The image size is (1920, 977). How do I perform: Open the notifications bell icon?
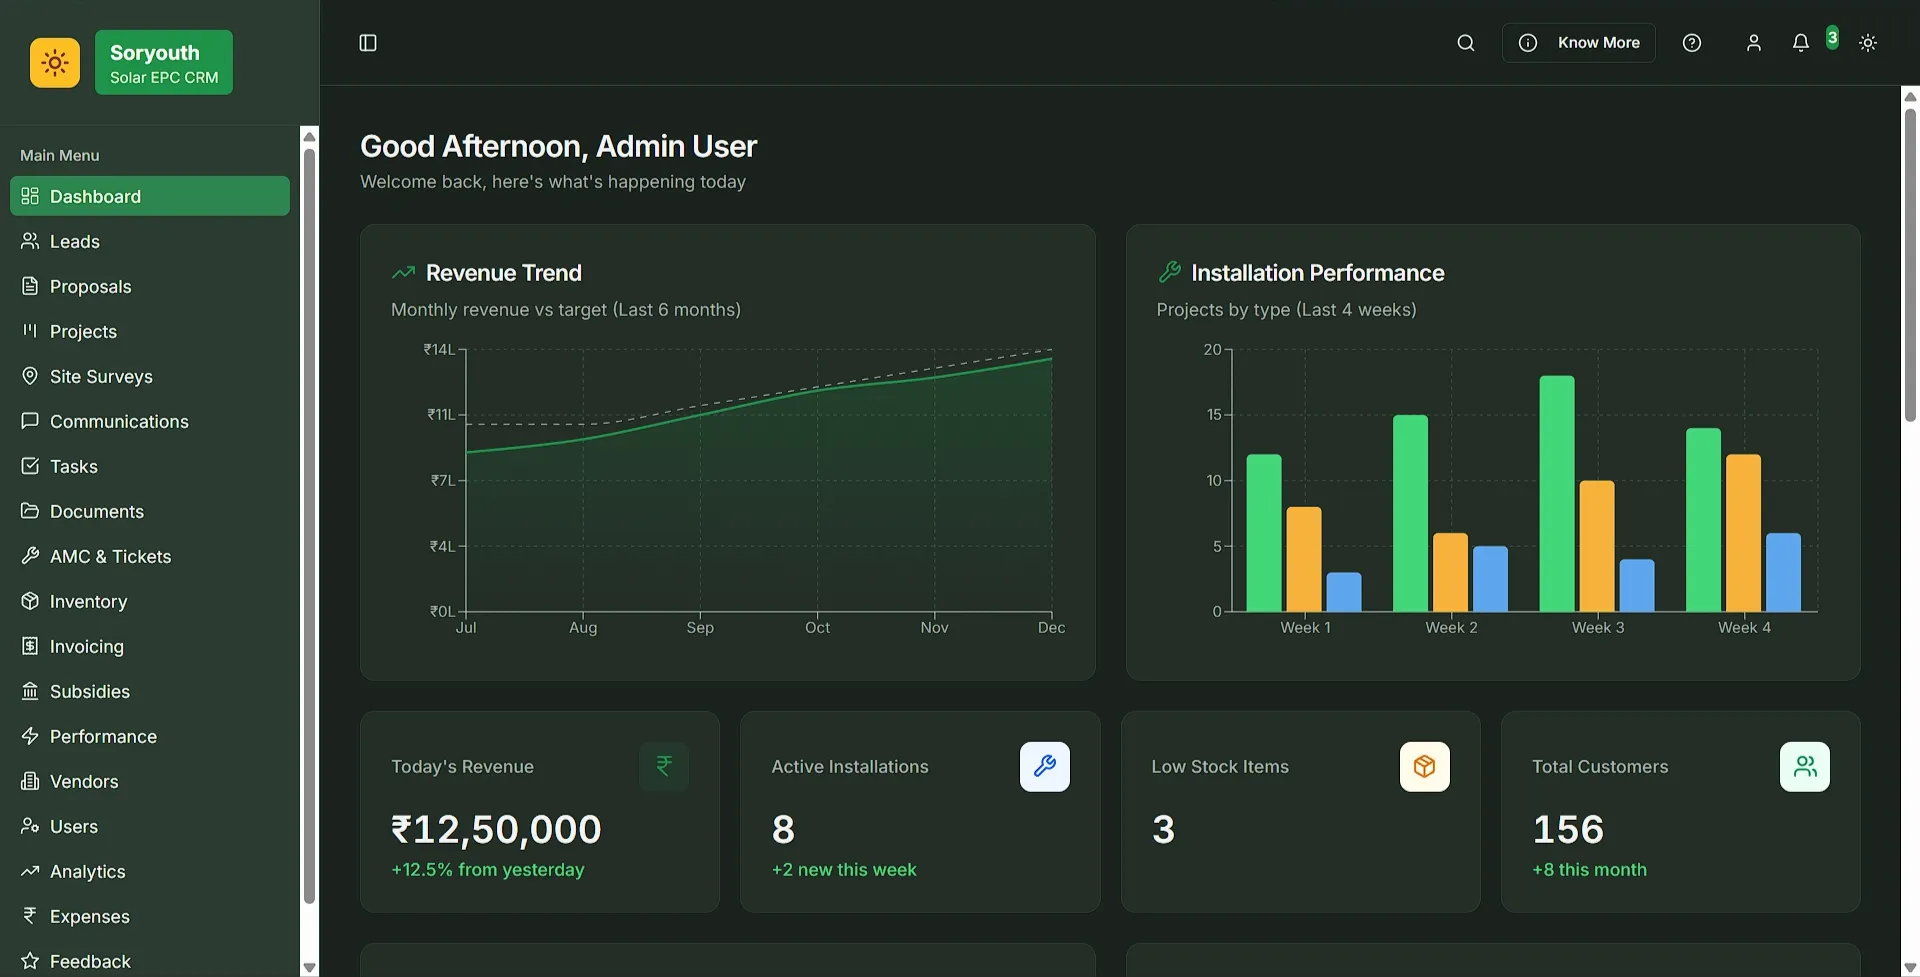(1800, 43)
